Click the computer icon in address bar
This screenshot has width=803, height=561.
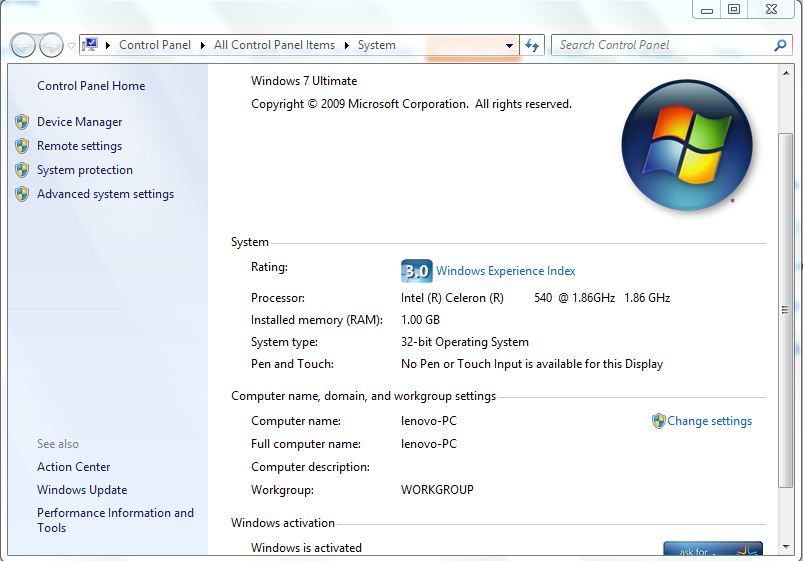(90, 45)
